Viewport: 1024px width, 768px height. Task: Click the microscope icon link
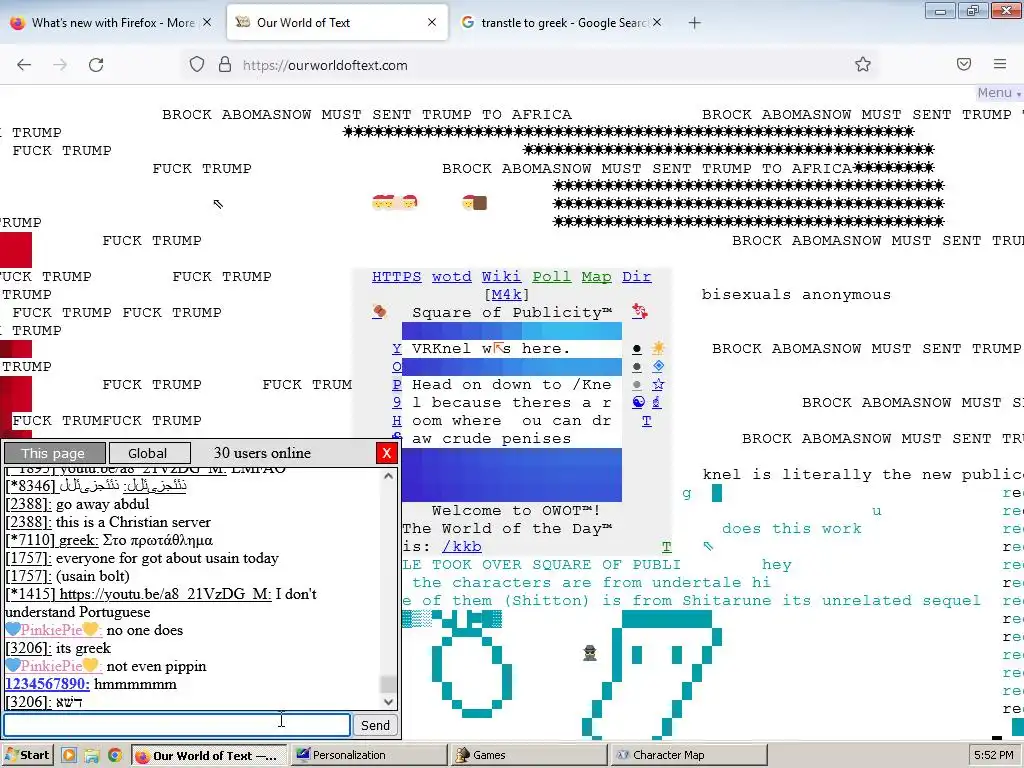657,402
